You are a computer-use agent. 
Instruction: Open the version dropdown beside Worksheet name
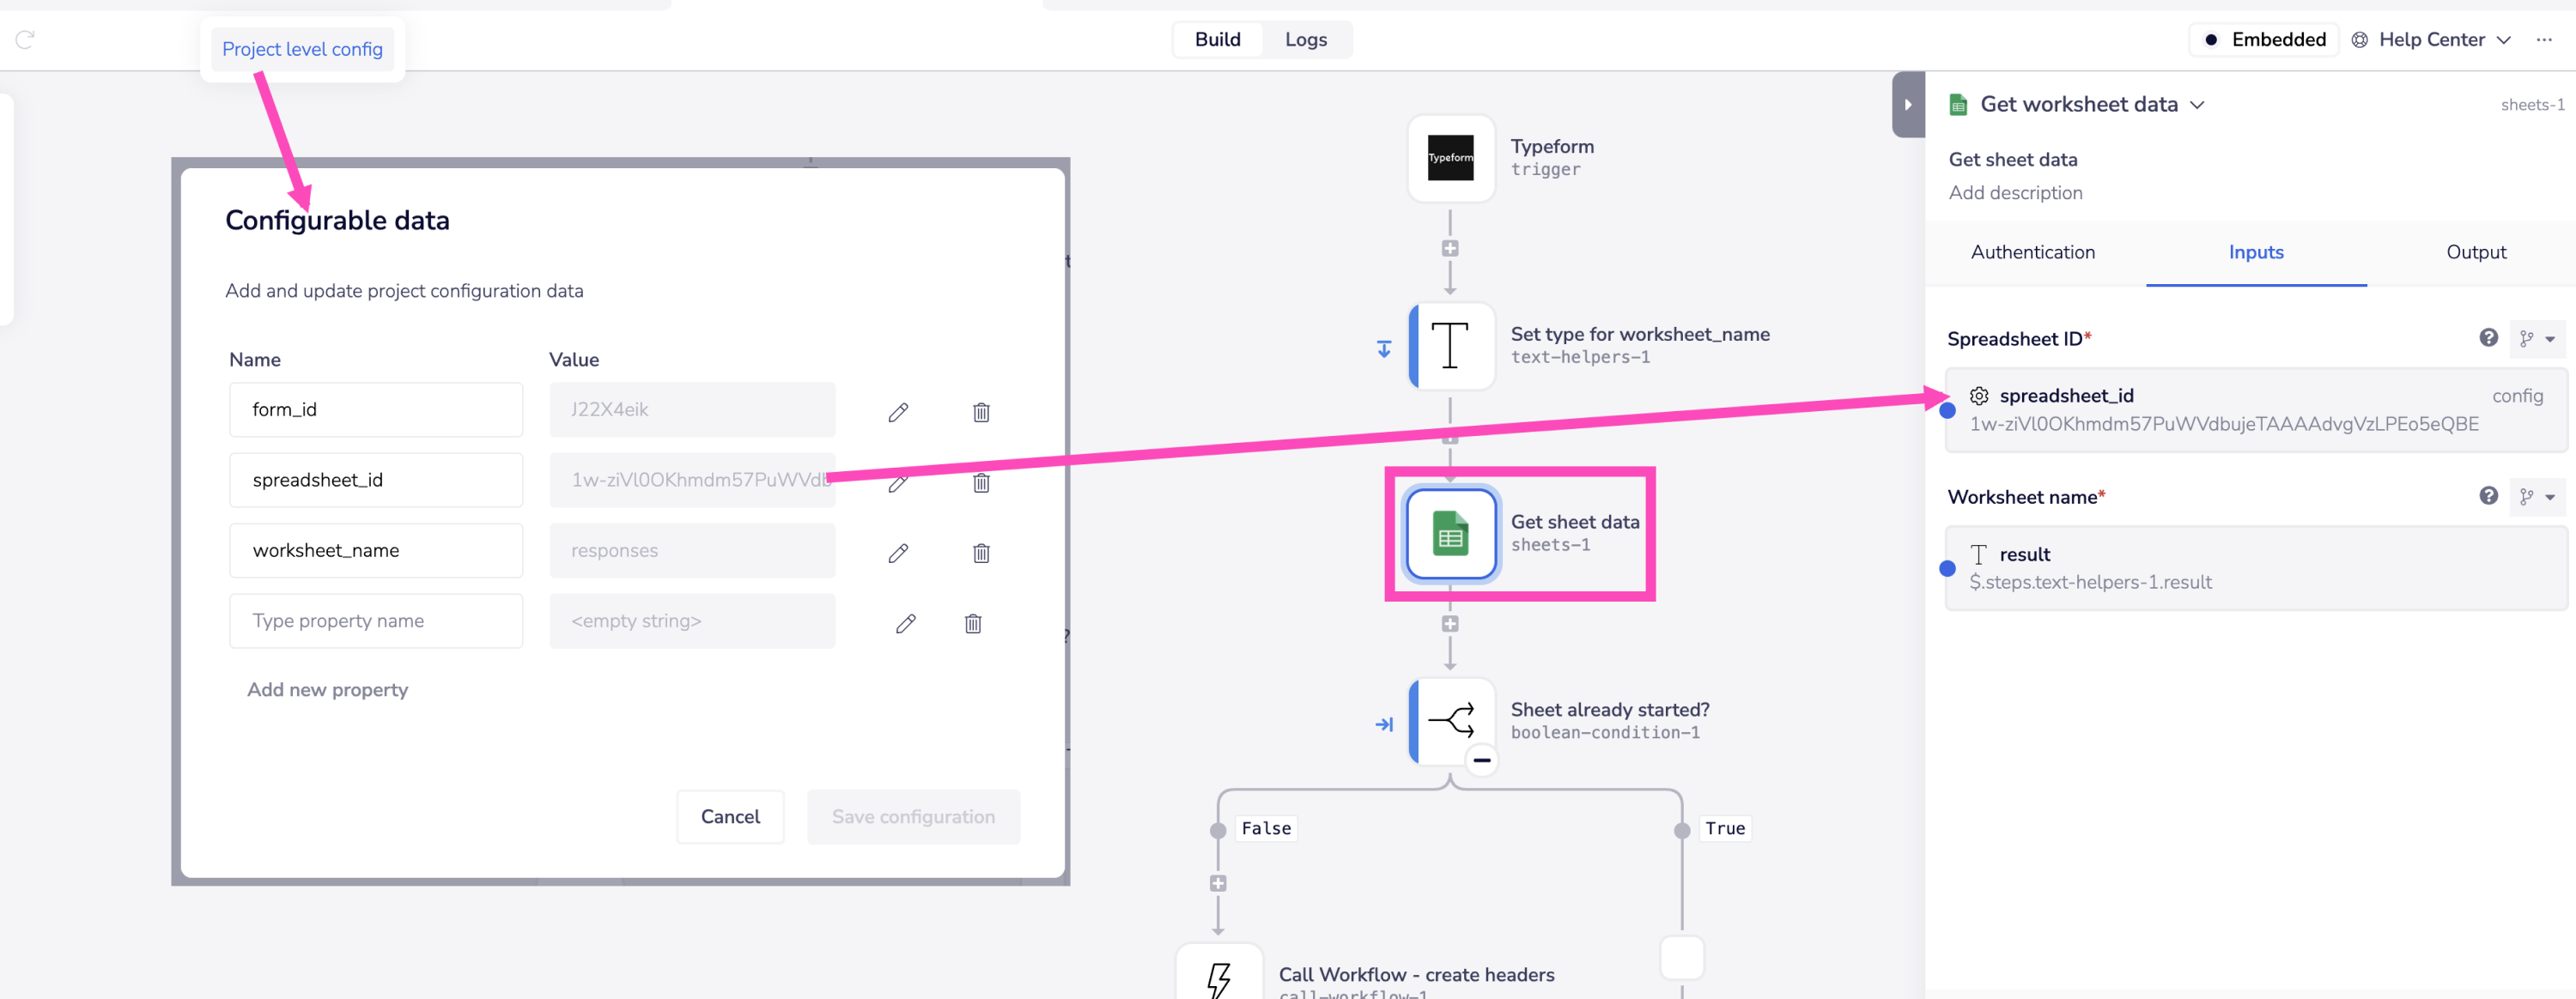tap(2538, 496)
